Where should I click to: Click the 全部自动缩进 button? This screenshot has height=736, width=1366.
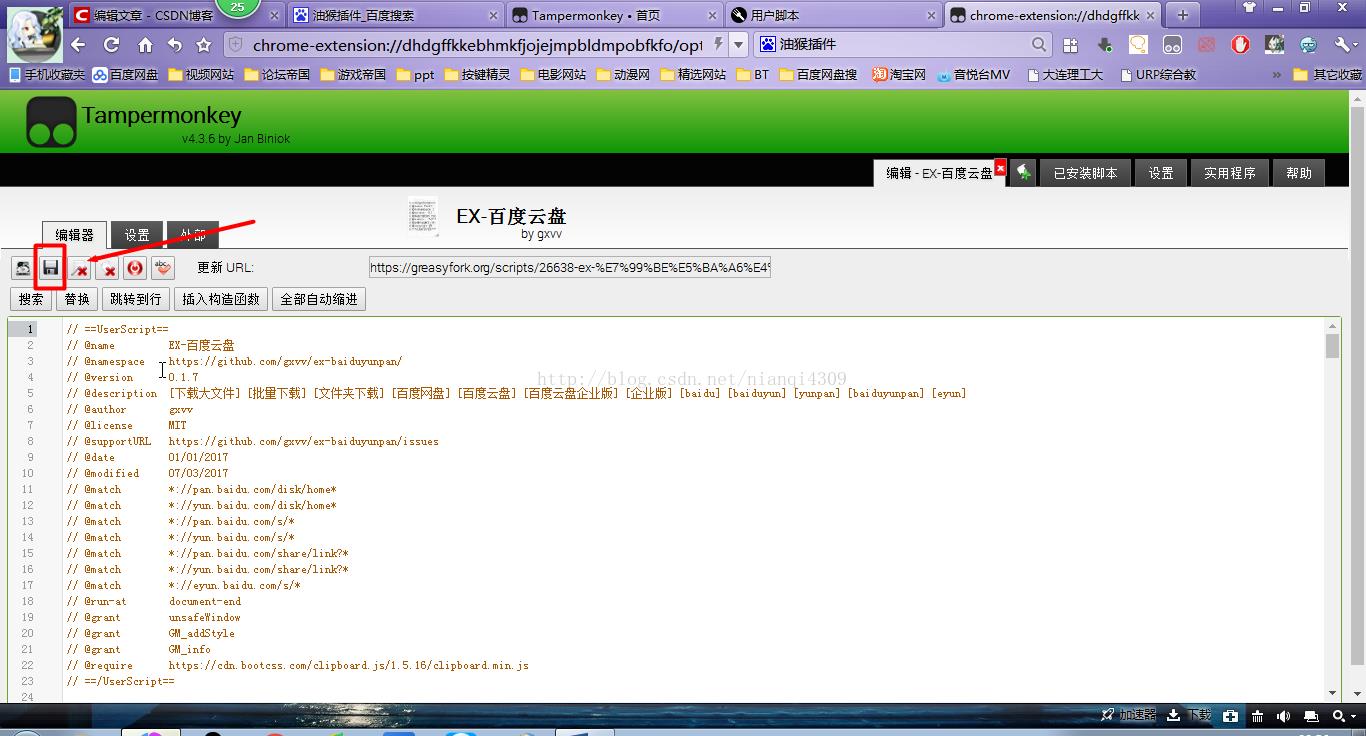pyautogui.click(x=318, y=299)
